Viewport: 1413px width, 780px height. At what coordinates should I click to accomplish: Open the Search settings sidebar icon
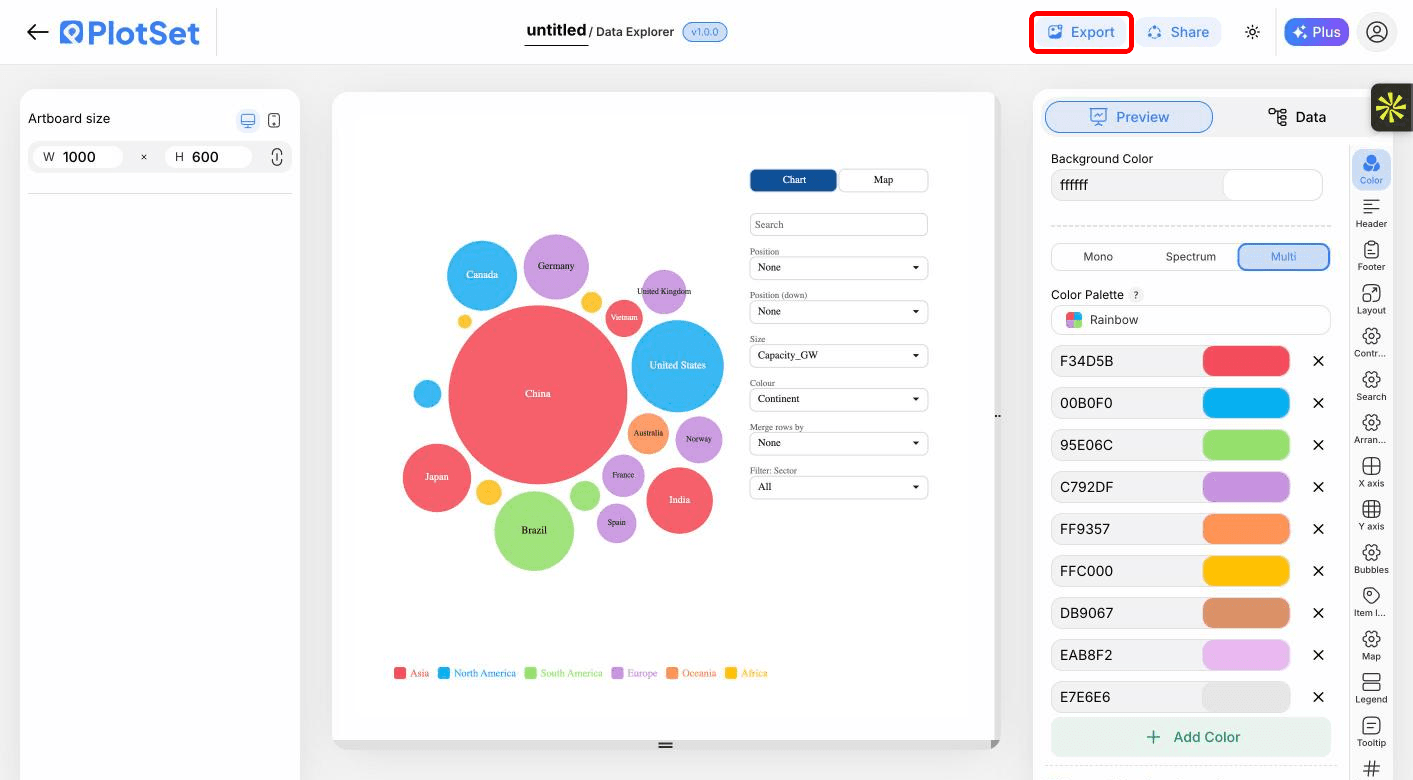point(1371,385)
